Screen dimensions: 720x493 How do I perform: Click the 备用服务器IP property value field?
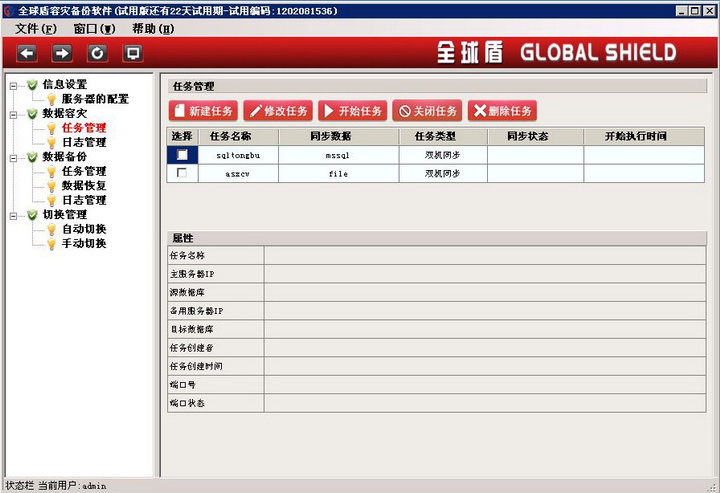[485, 311]
